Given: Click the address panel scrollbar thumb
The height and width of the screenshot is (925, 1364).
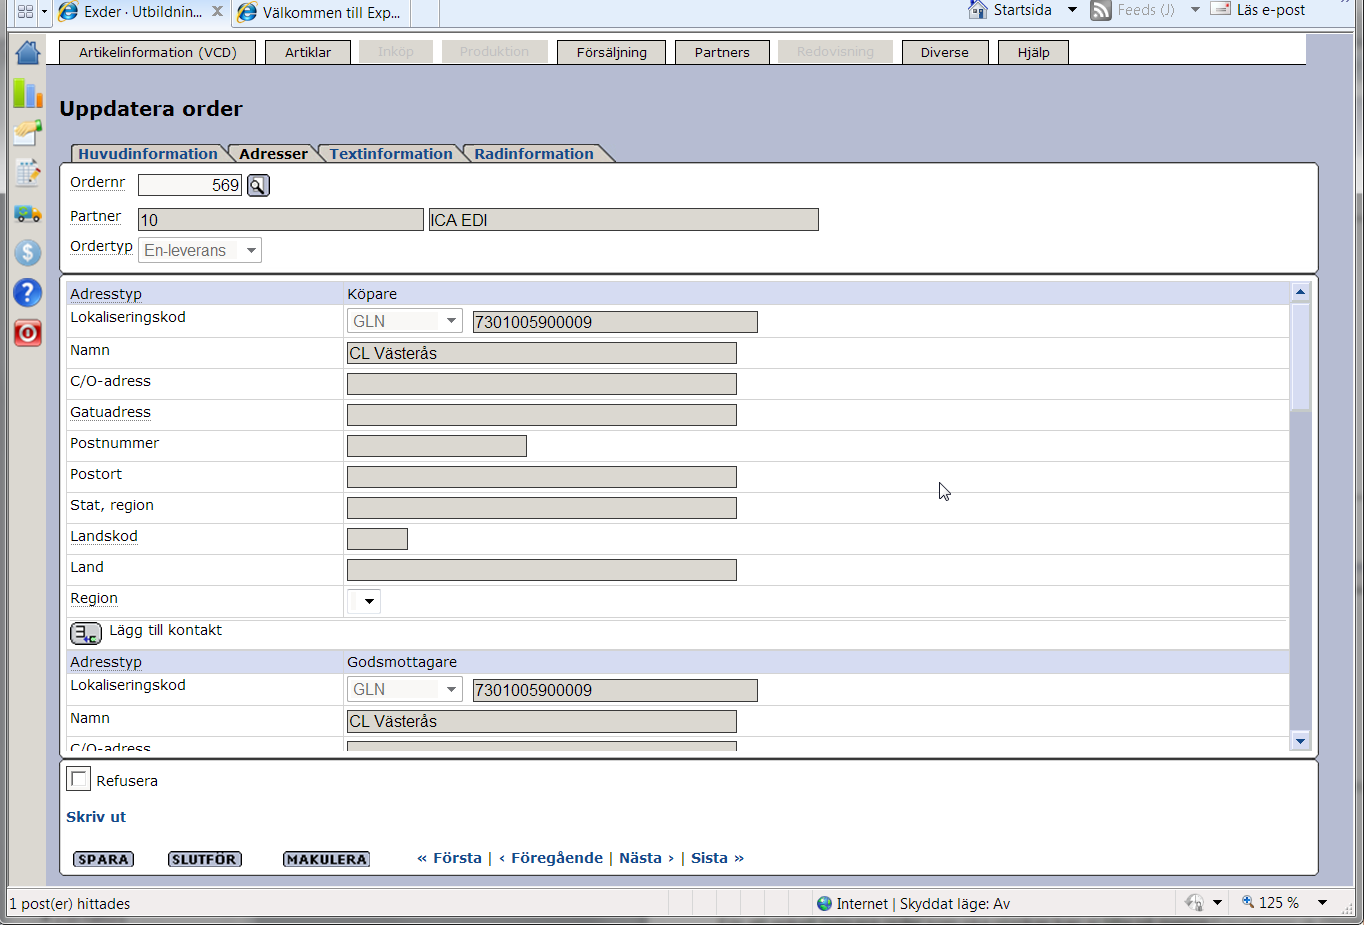Looking at the screenshot, I should click(x=1300, y=357).
